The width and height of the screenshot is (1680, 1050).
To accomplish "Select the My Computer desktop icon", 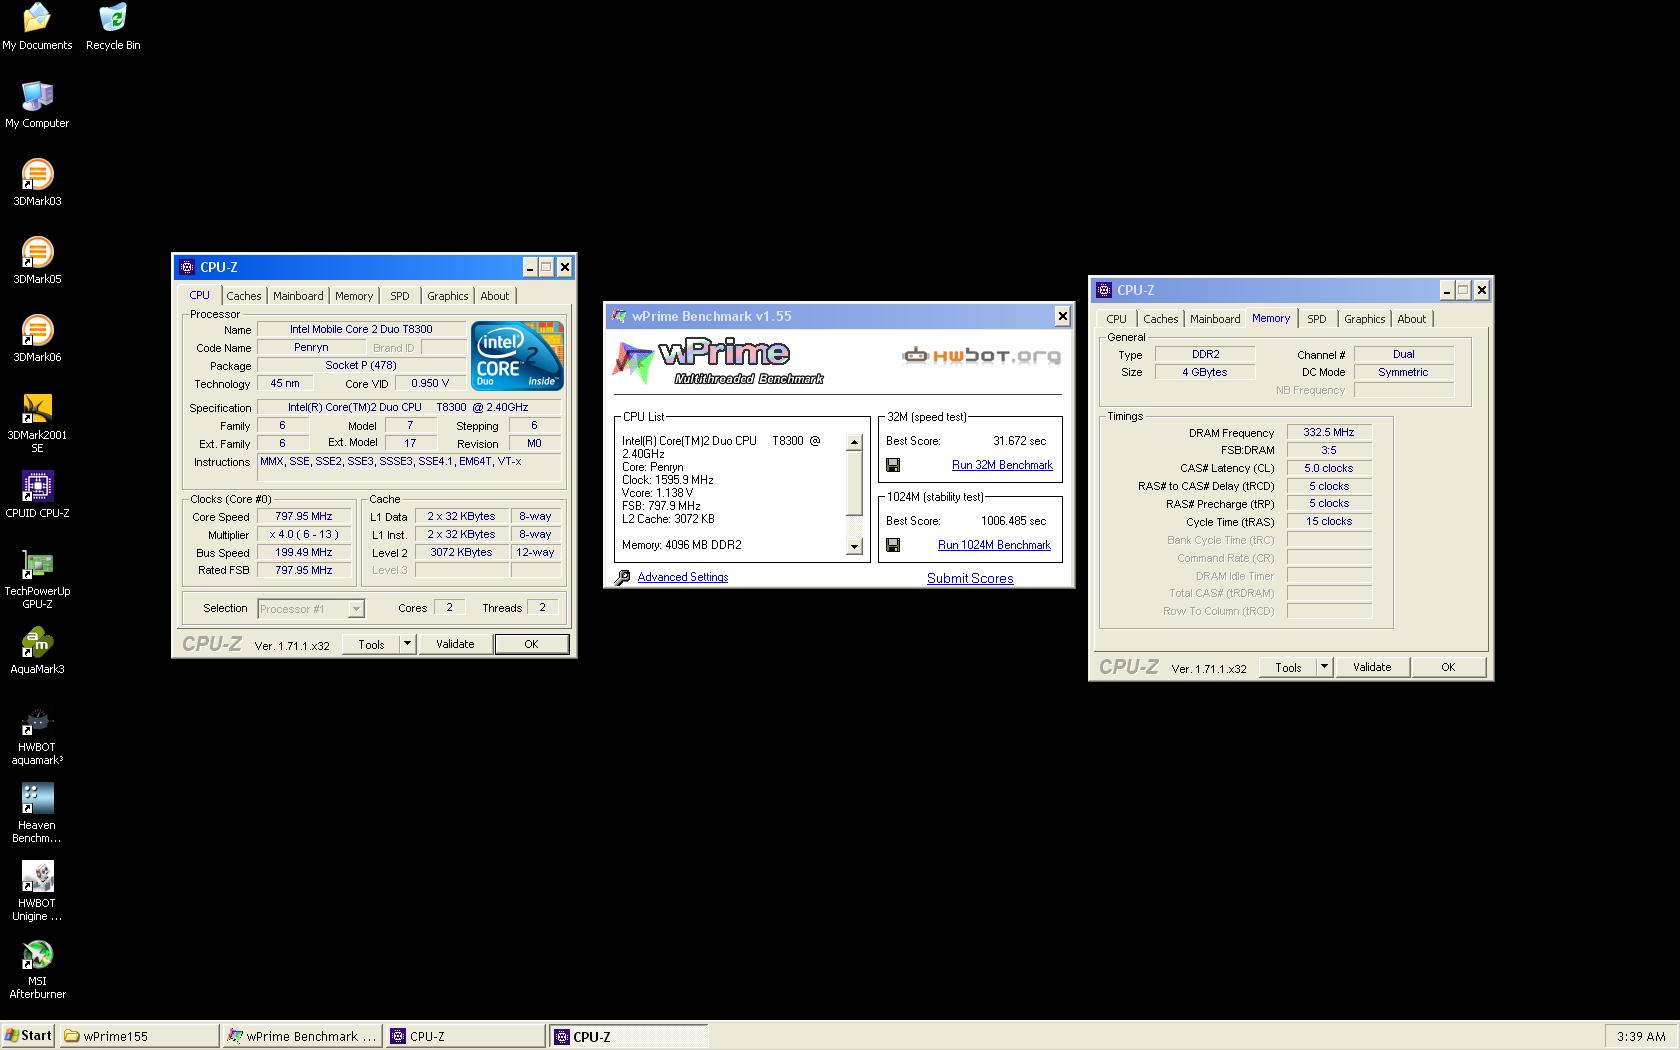I will click(x=37, y=104).
